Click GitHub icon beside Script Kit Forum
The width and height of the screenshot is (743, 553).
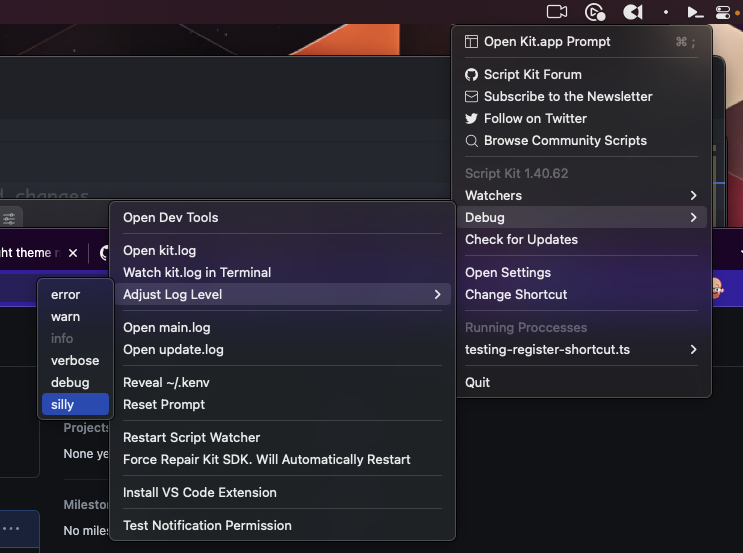471,74
